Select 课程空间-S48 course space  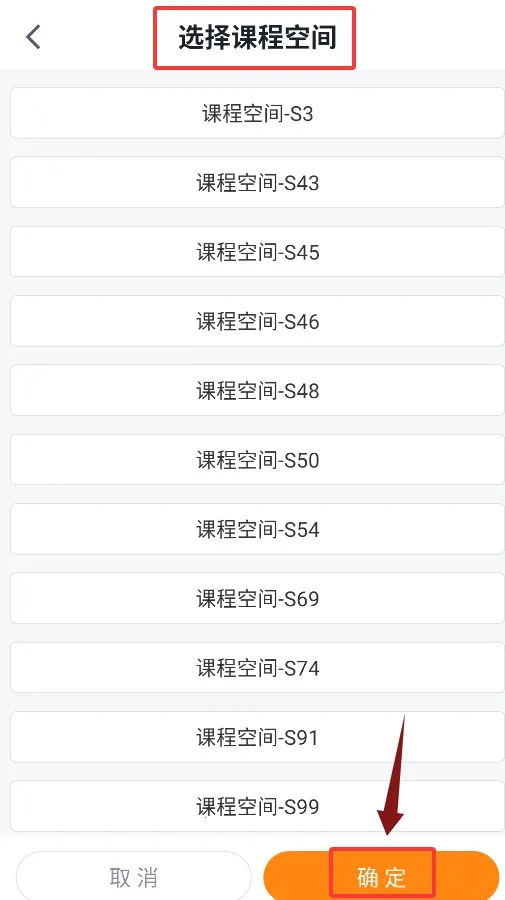click(x=257, y=390)
